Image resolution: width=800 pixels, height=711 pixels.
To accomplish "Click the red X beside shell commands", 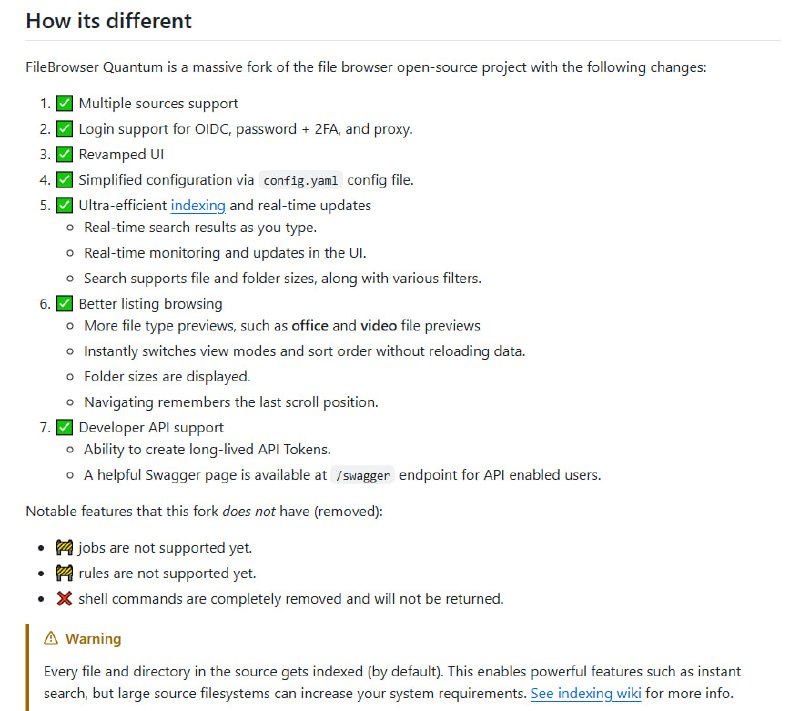I will pos(64,599).
